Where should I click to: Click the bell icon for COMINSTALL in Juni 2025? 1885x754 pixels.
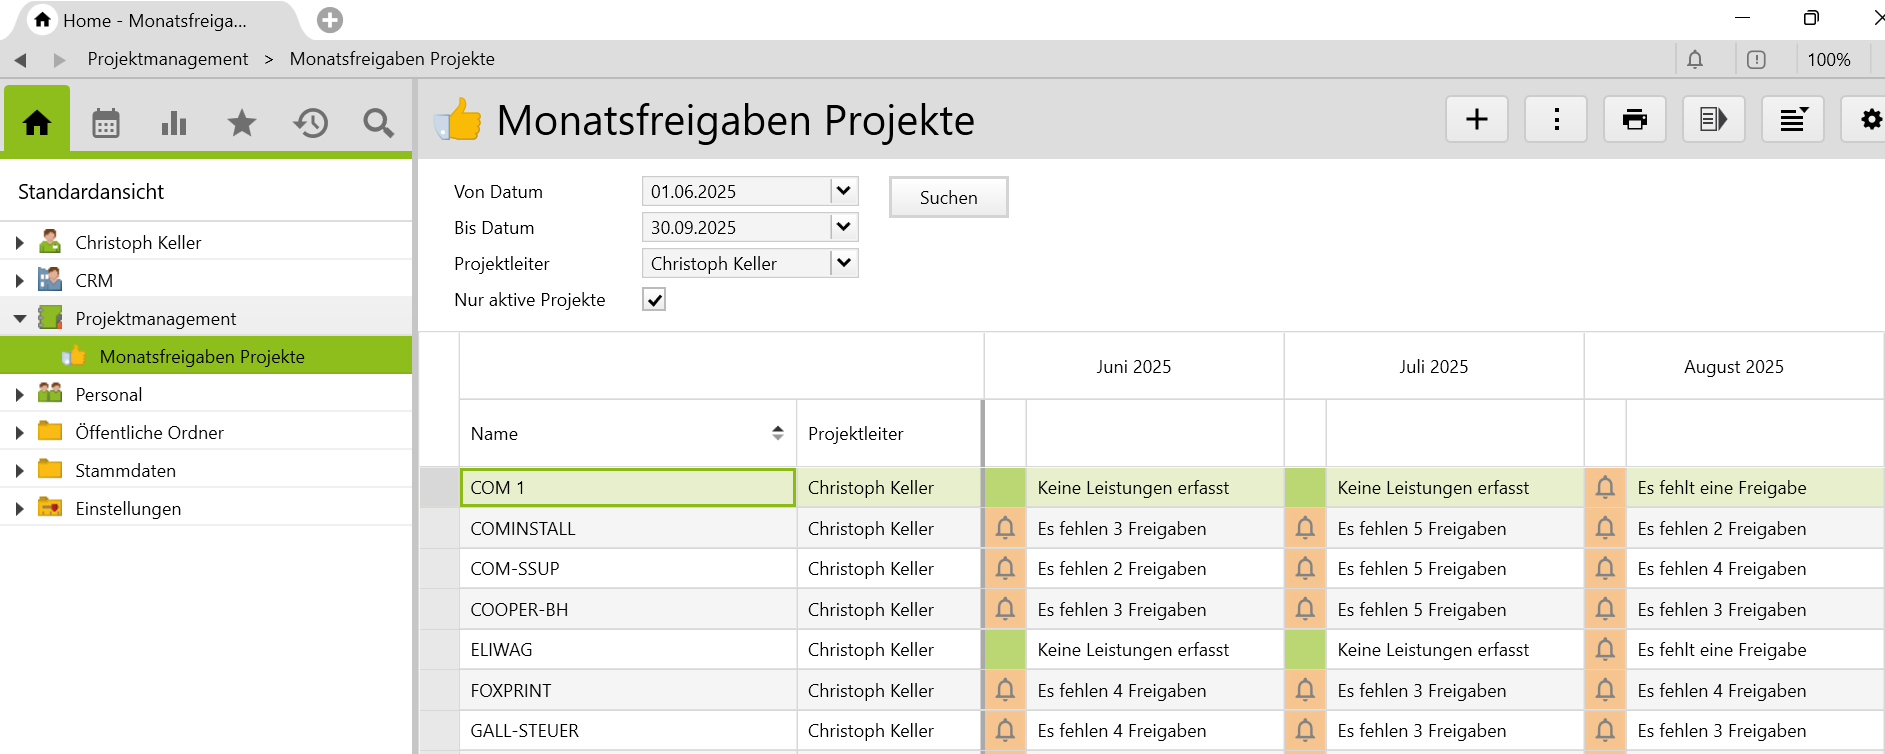click(1005, 528)
